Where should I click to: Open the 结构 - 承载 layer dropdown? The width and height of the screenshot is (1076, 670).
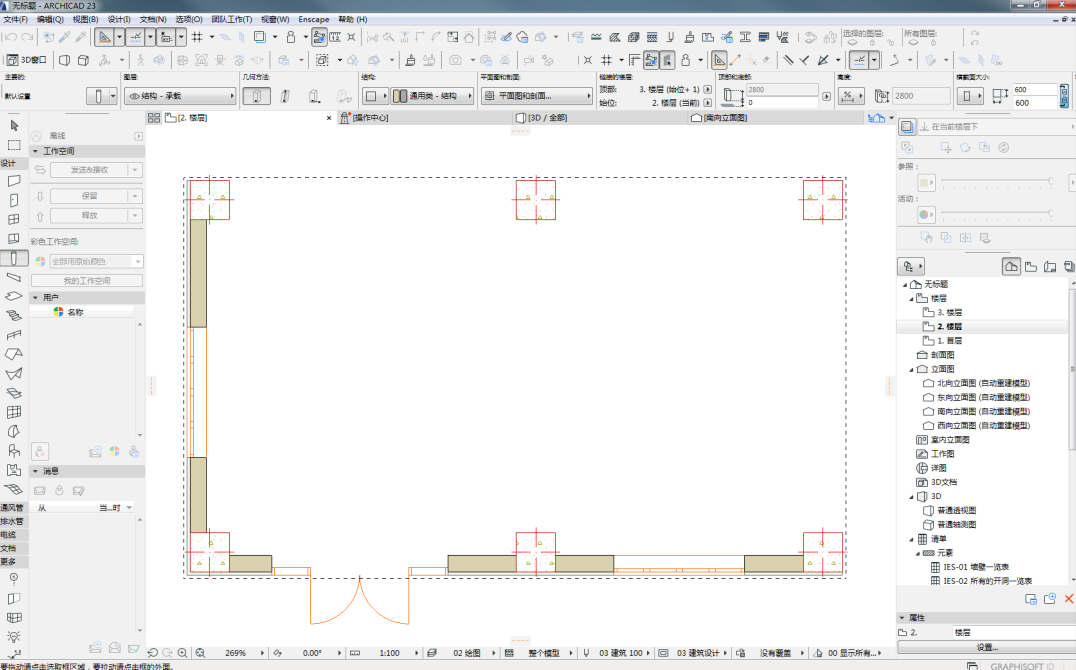pos(180,96)
